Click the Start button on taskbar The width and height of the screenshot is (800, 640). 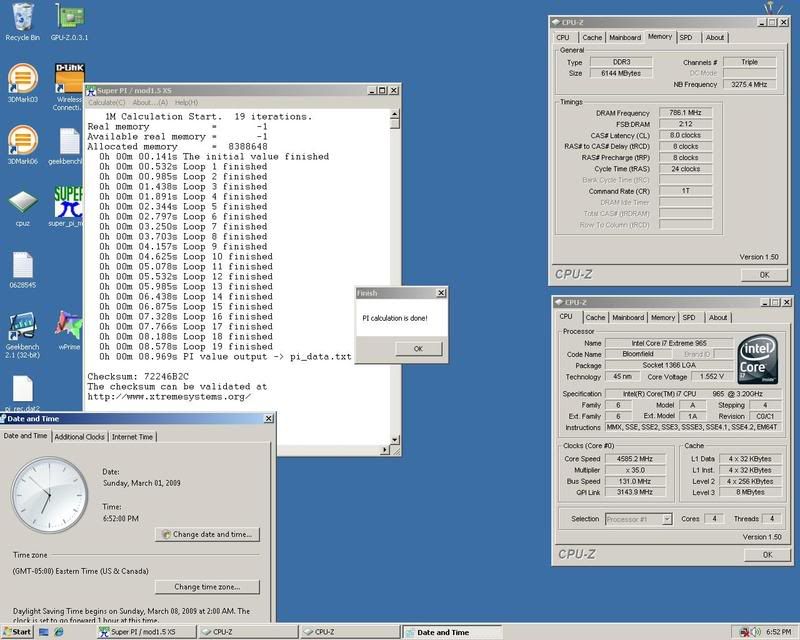17,632
